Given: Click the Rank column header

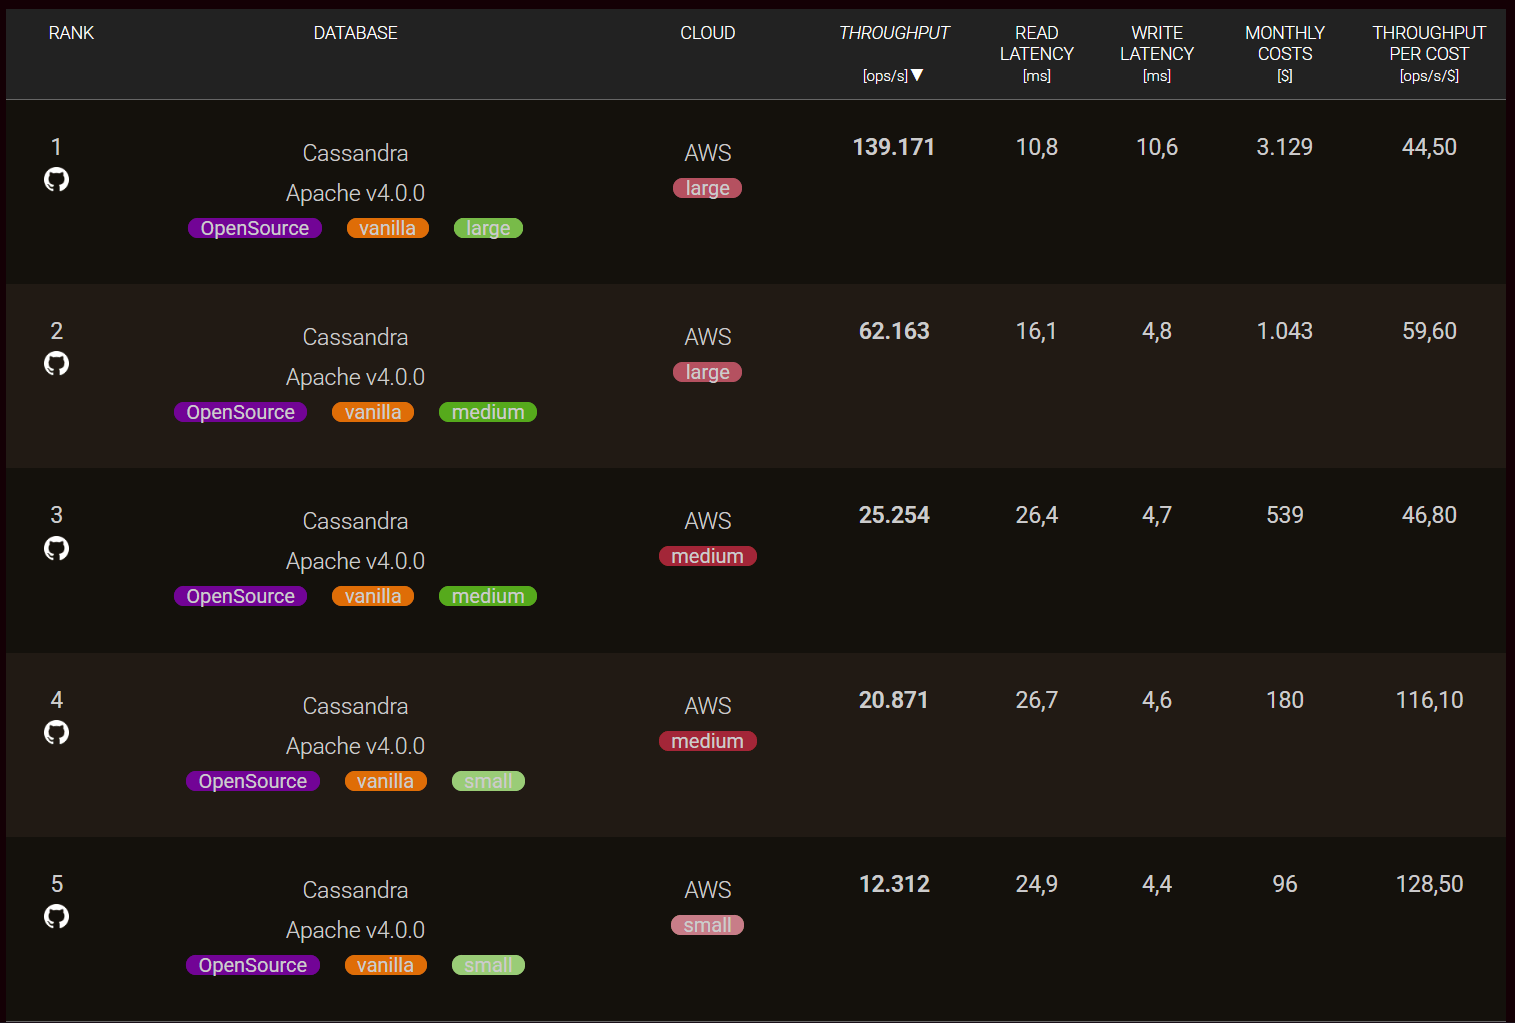Looking at the screenshot, I should [x=71, y=33].
